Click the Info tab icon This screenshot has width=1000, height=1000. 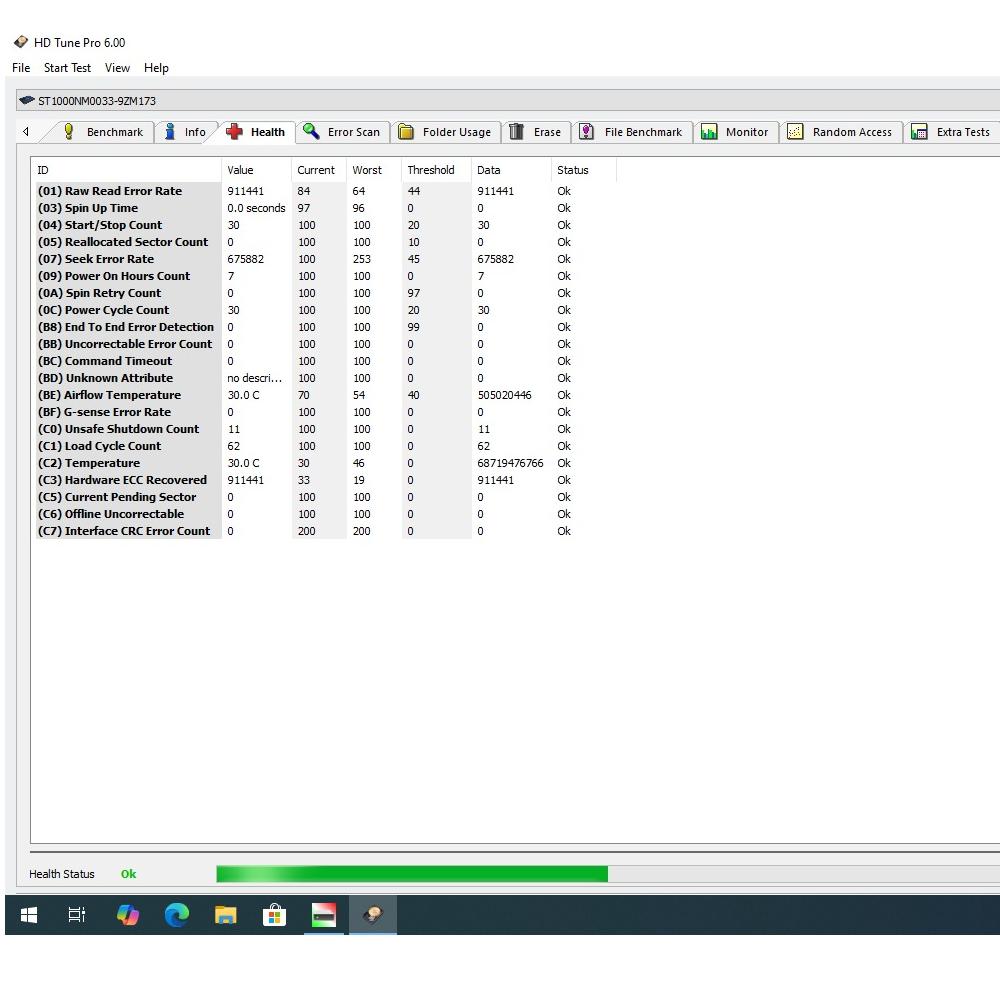[170, 131]
